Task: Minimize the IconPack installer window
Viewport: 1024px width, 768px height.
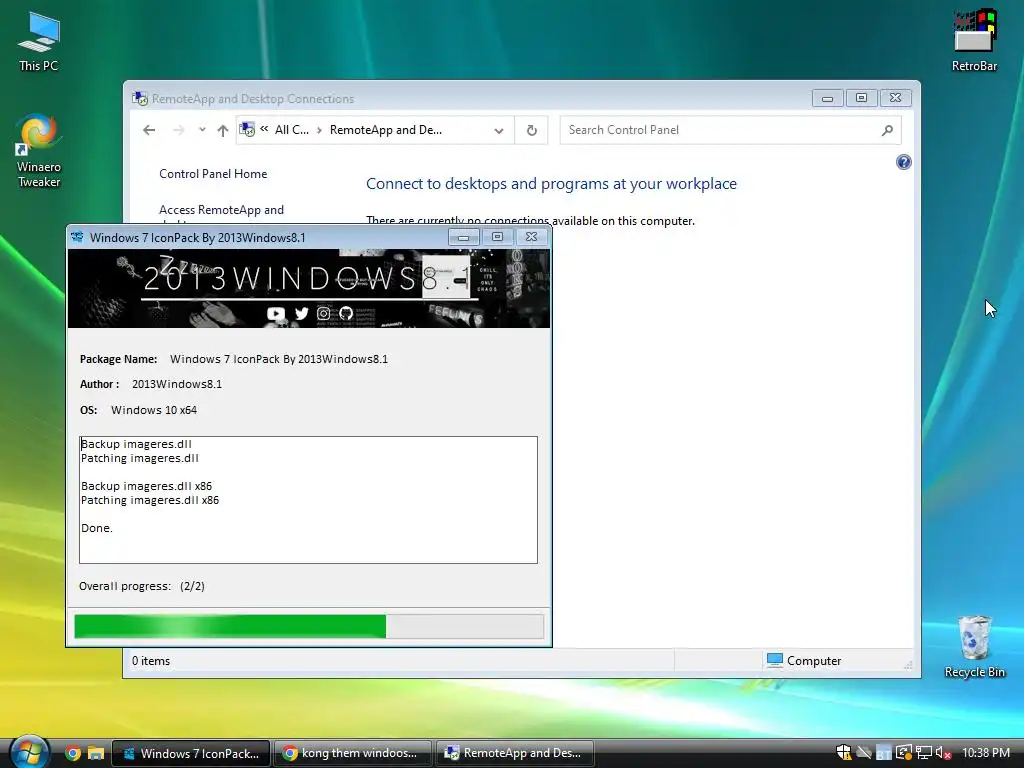Action: point(464,237)
